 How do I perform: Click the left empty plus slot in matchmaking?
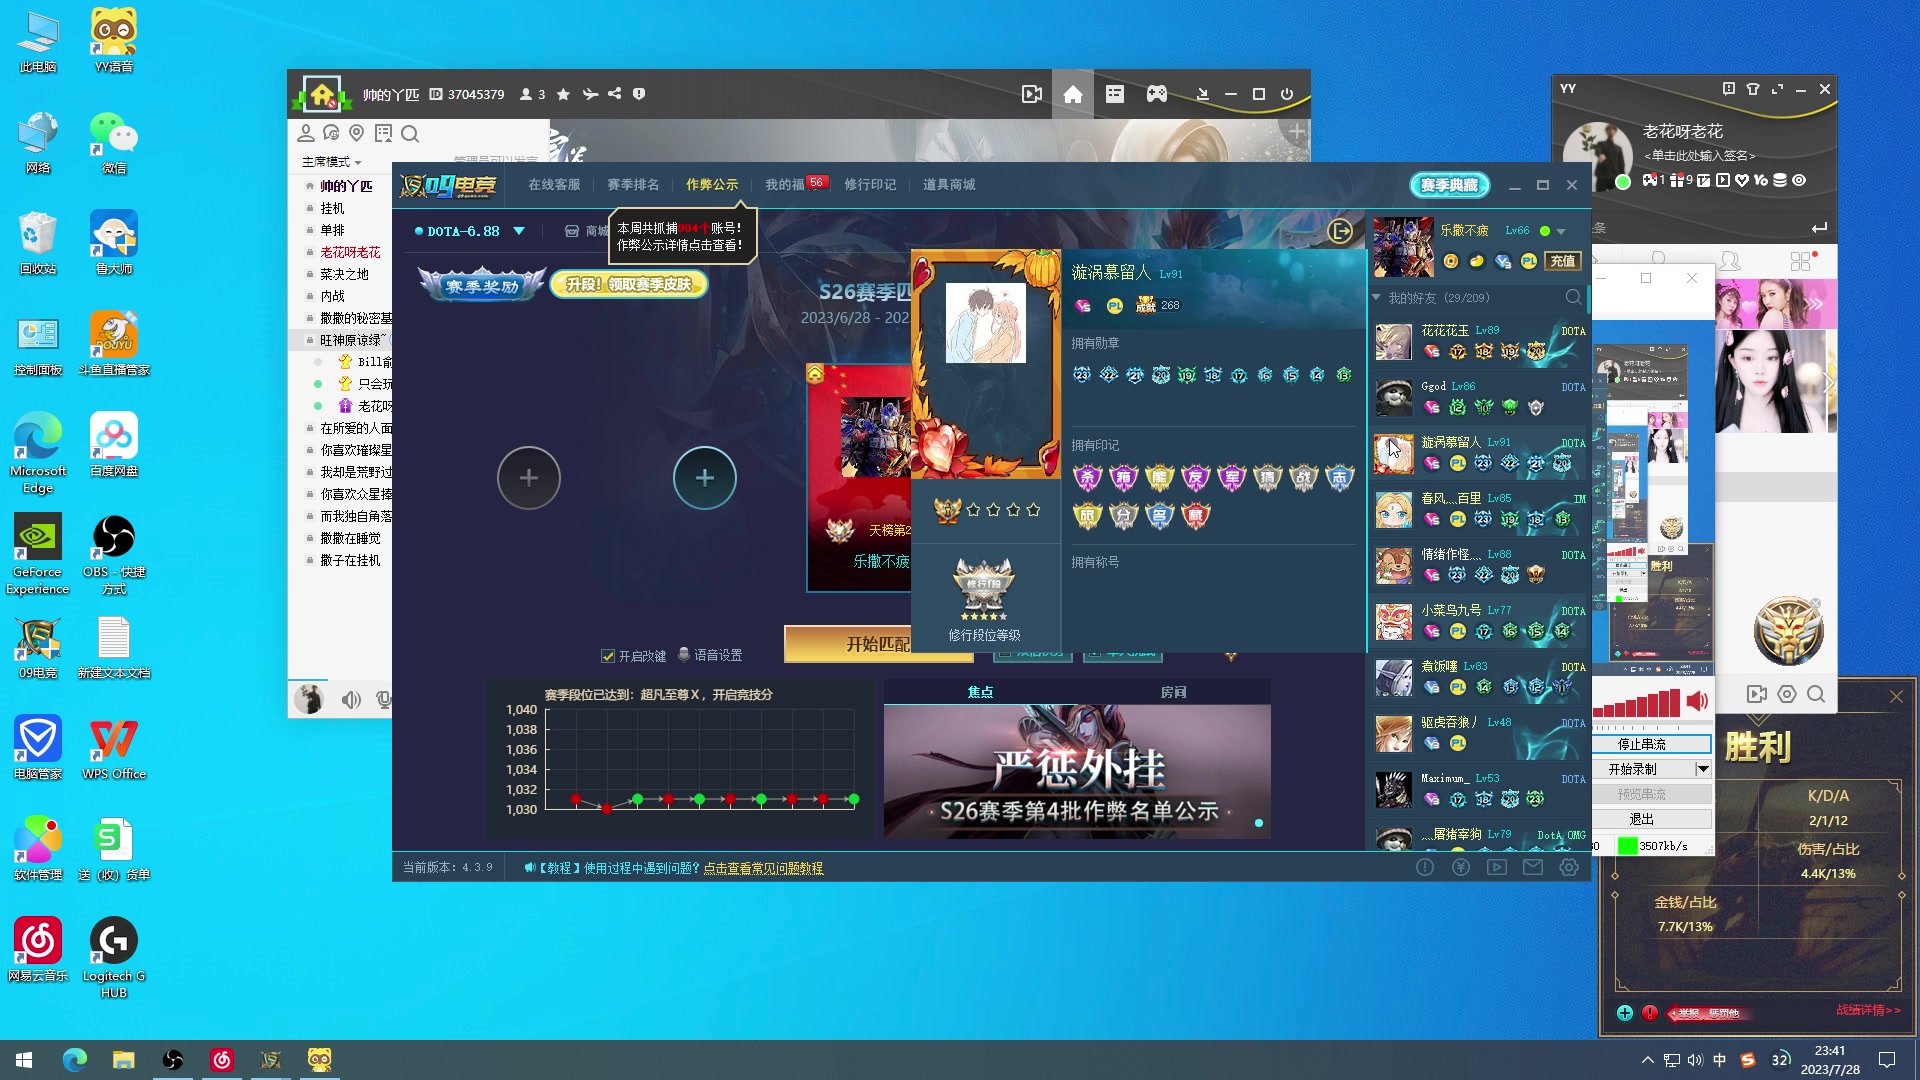pos(529,478)
